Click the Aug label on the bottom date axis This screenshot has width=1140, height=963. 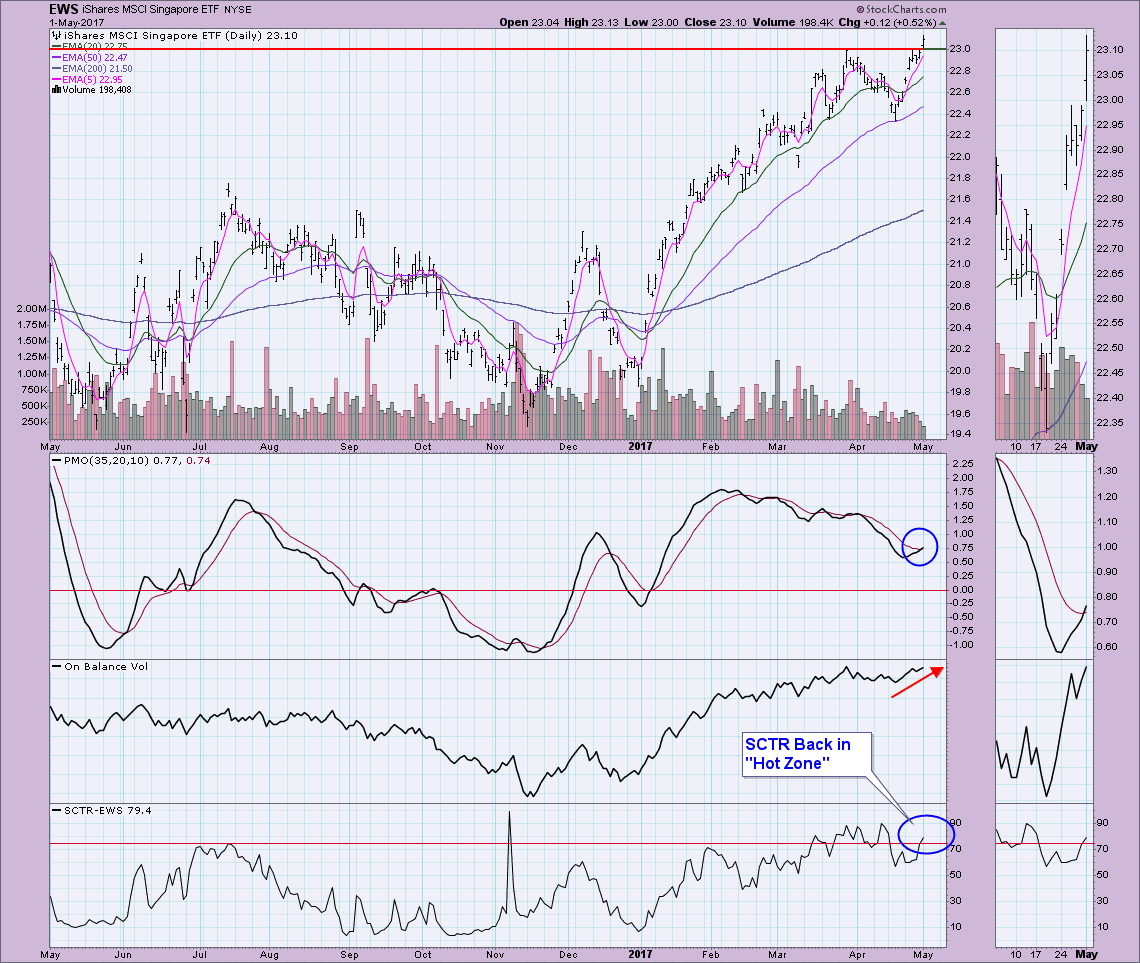click(x=269, y=954)
